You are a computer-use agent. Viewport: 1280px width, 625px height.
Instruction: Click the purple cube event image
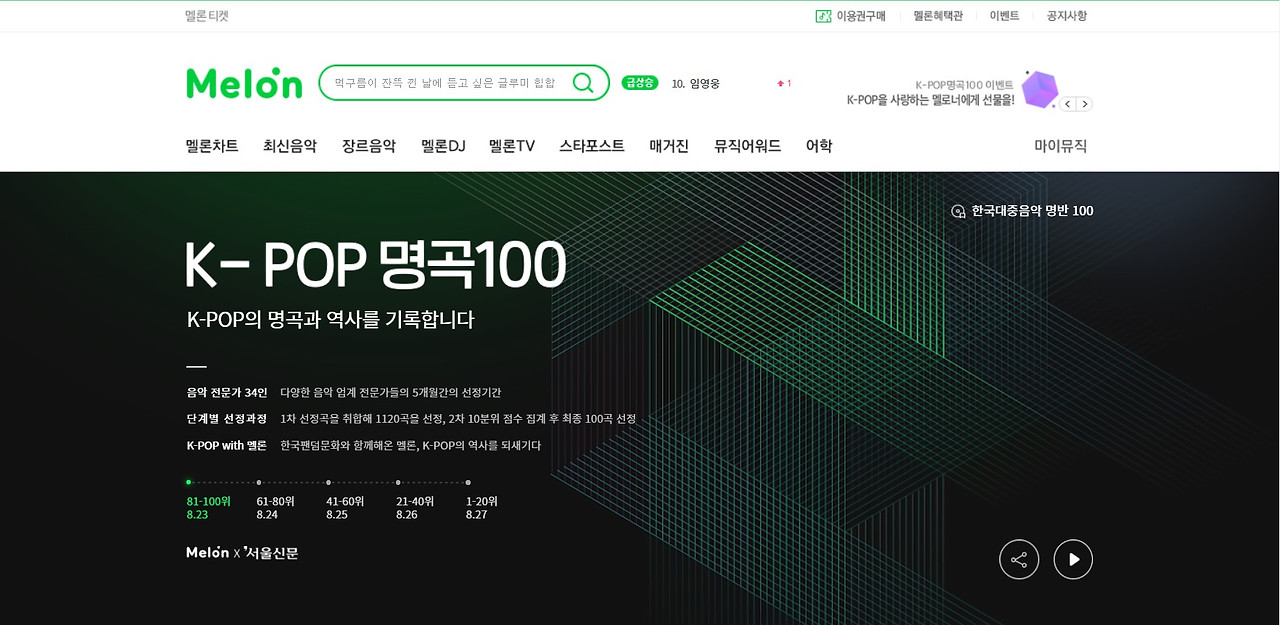point(1039,89)
